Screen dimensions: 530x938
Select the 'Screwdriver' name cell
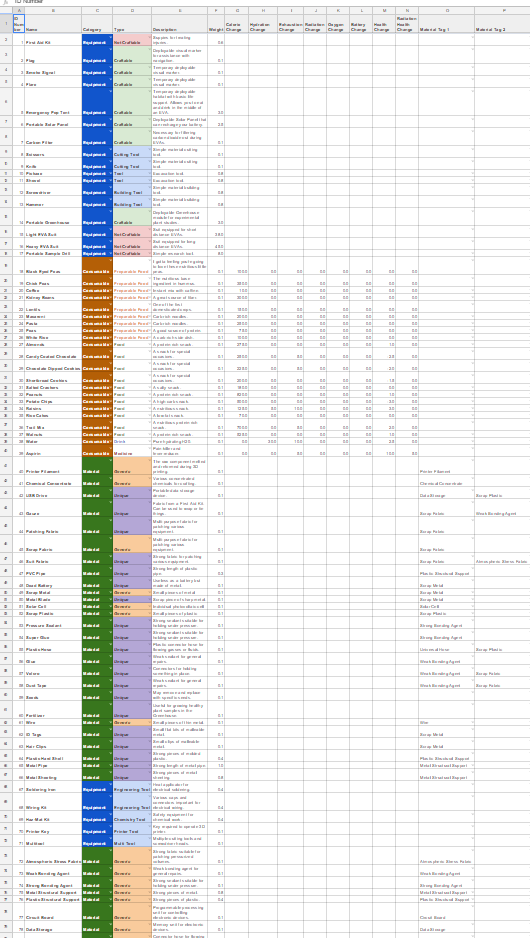(x=52, y=189)
